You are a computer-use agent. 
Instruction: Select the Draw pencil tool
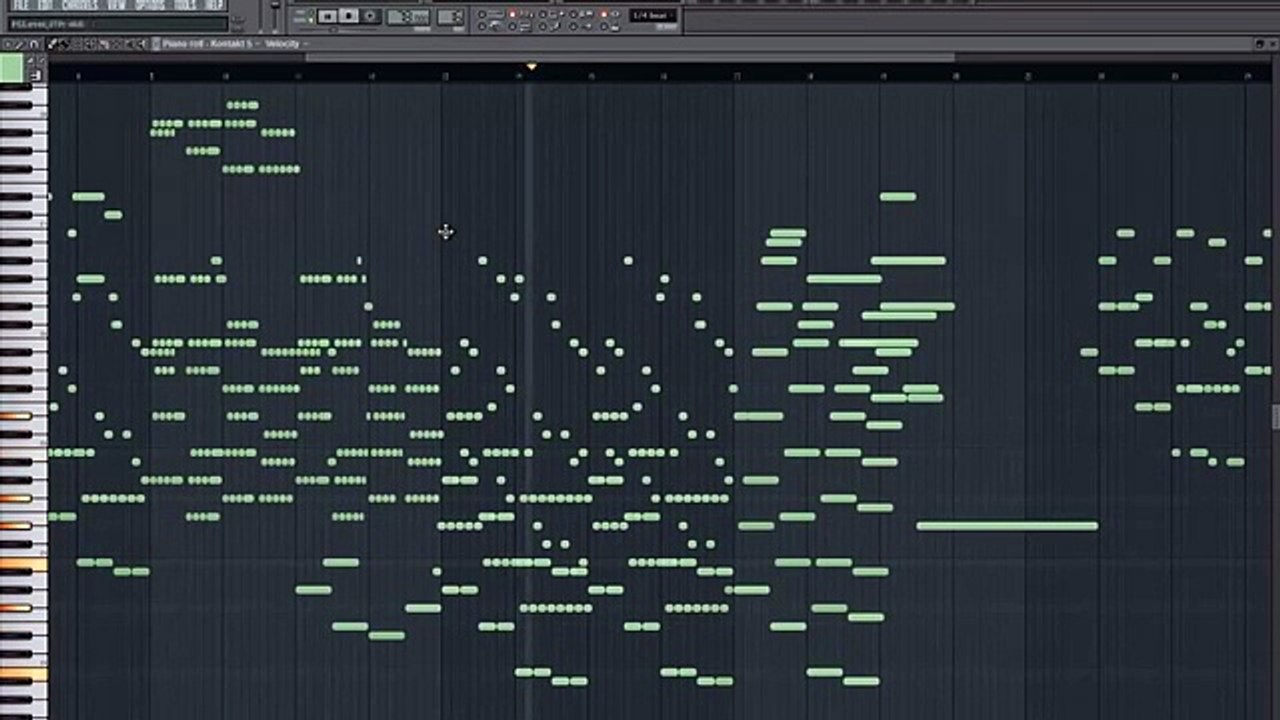coord(51,44)
